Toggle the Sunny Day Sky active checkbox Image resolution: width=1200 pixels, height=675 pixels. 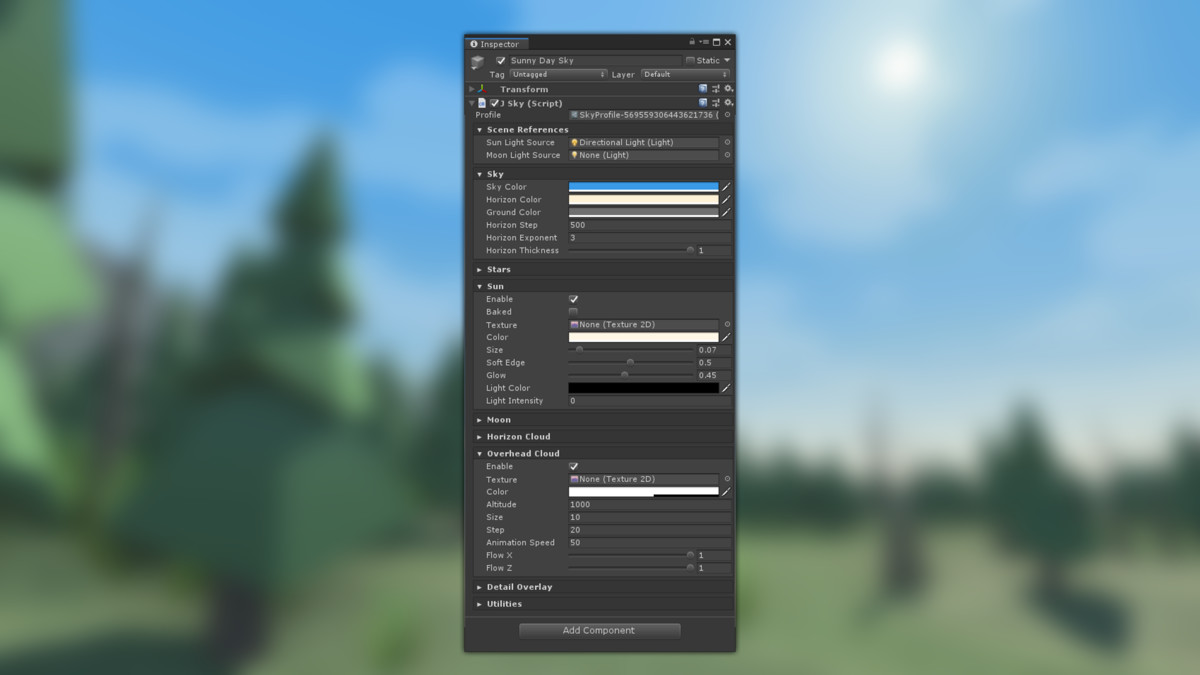pyautogui.click(x=501, y=61)
